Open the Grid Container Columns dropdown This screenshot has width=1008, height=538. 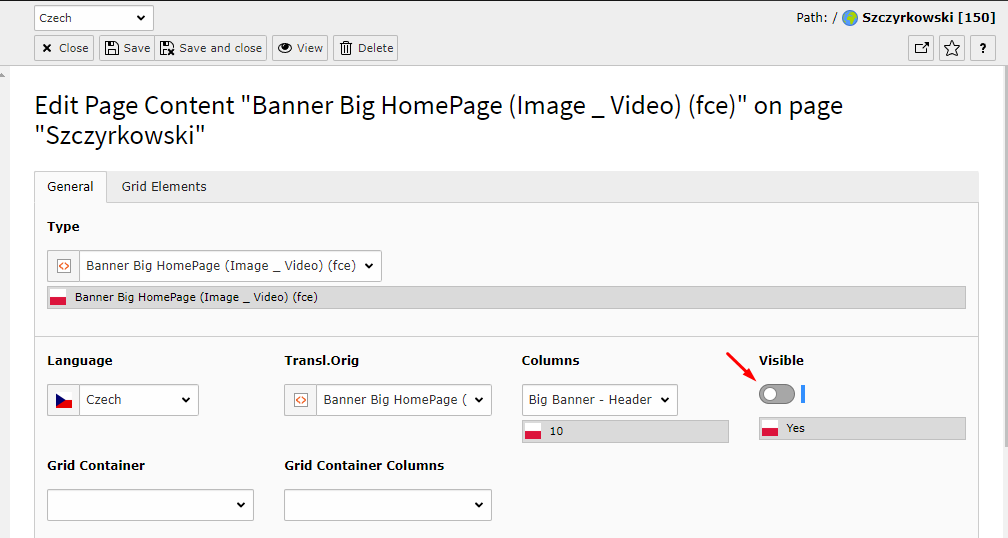coord(387,505)
